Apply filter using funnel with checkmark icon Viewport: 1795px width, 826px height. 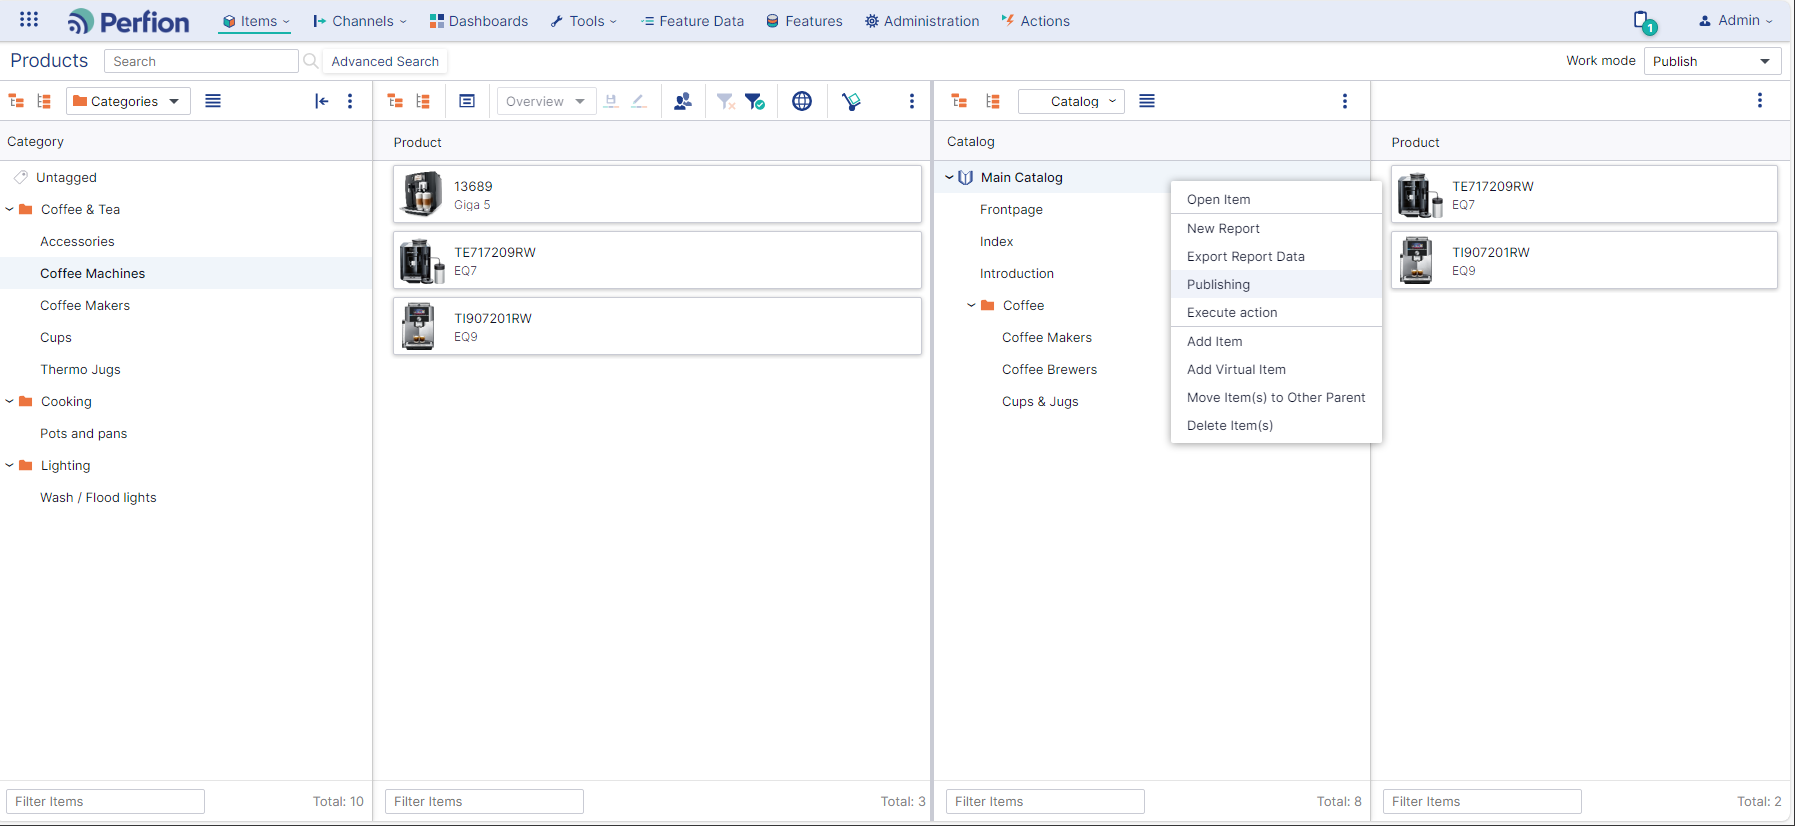(x=755, y=101)
